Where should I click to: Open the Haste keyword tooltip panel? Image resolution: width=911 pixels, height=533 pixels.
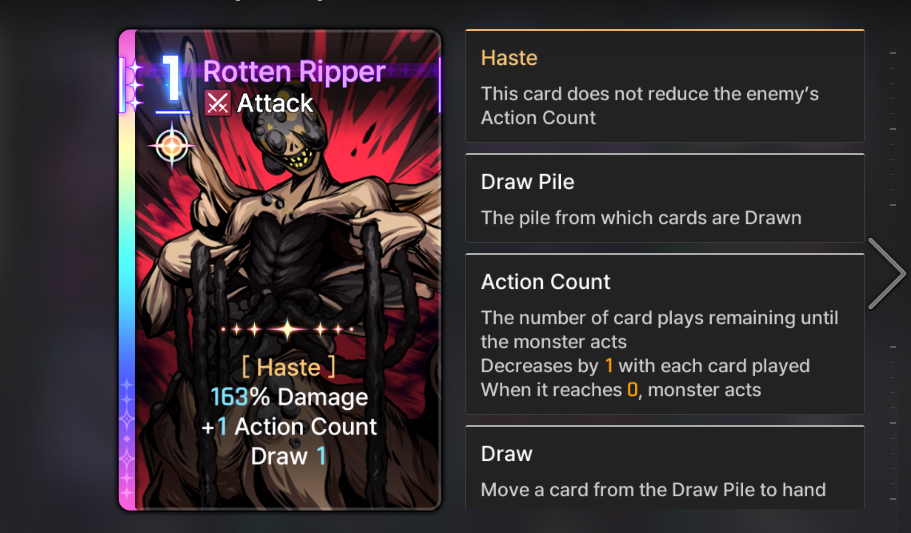pos(665,85)
